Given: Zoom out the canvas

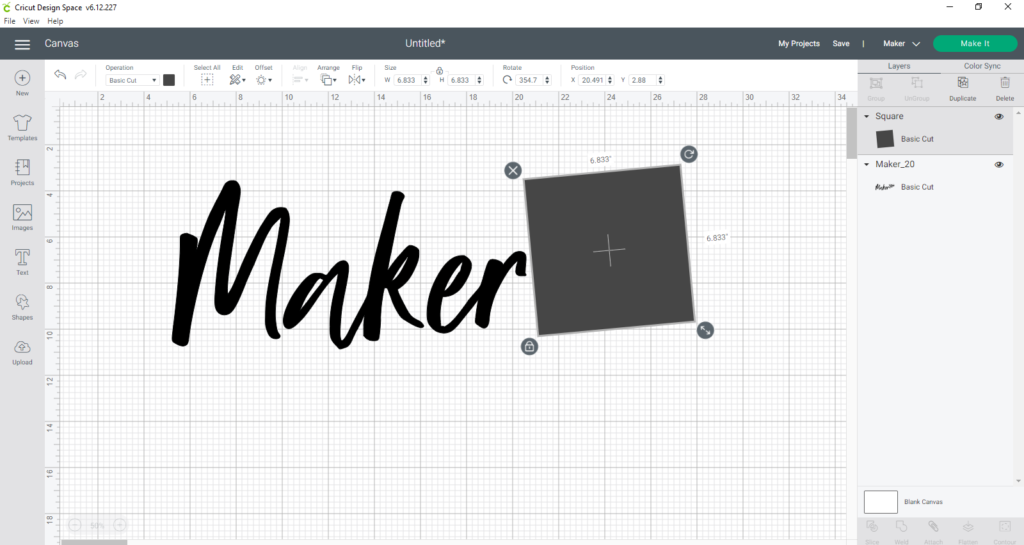Looking at the screenshot, I should (x=75, y=525).
